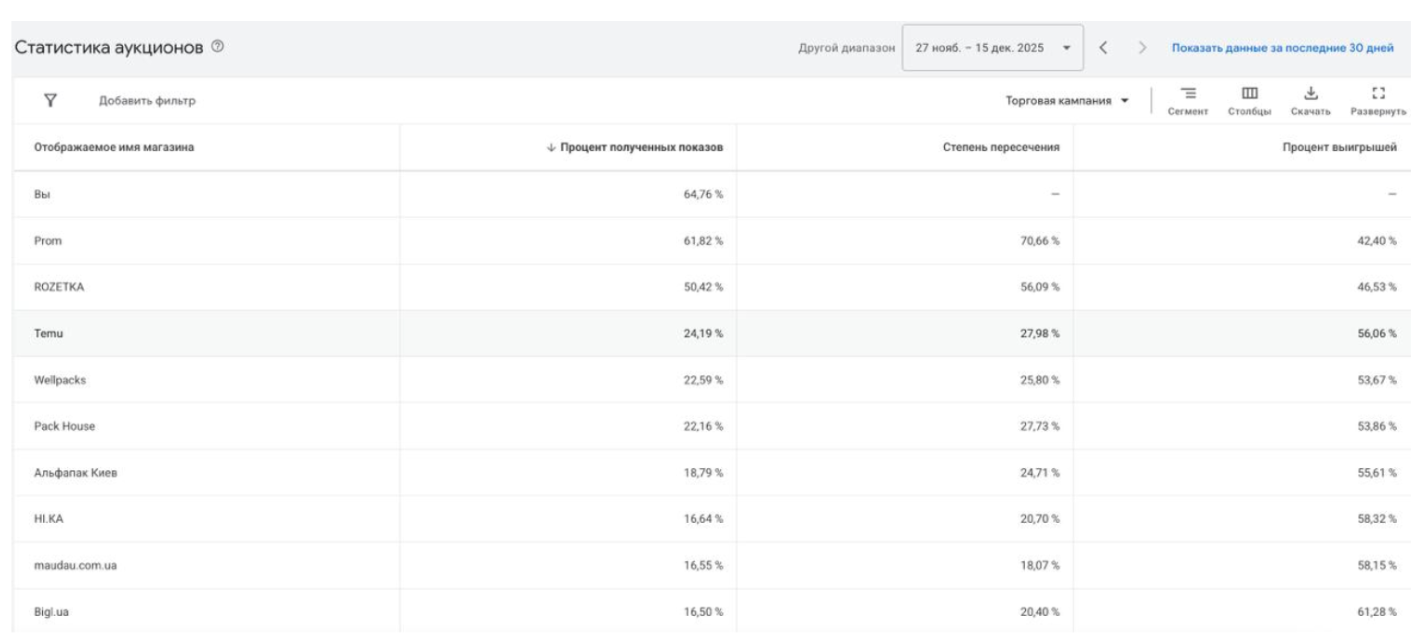Click Показать данные за последние 30 дней

[1283, 49]
